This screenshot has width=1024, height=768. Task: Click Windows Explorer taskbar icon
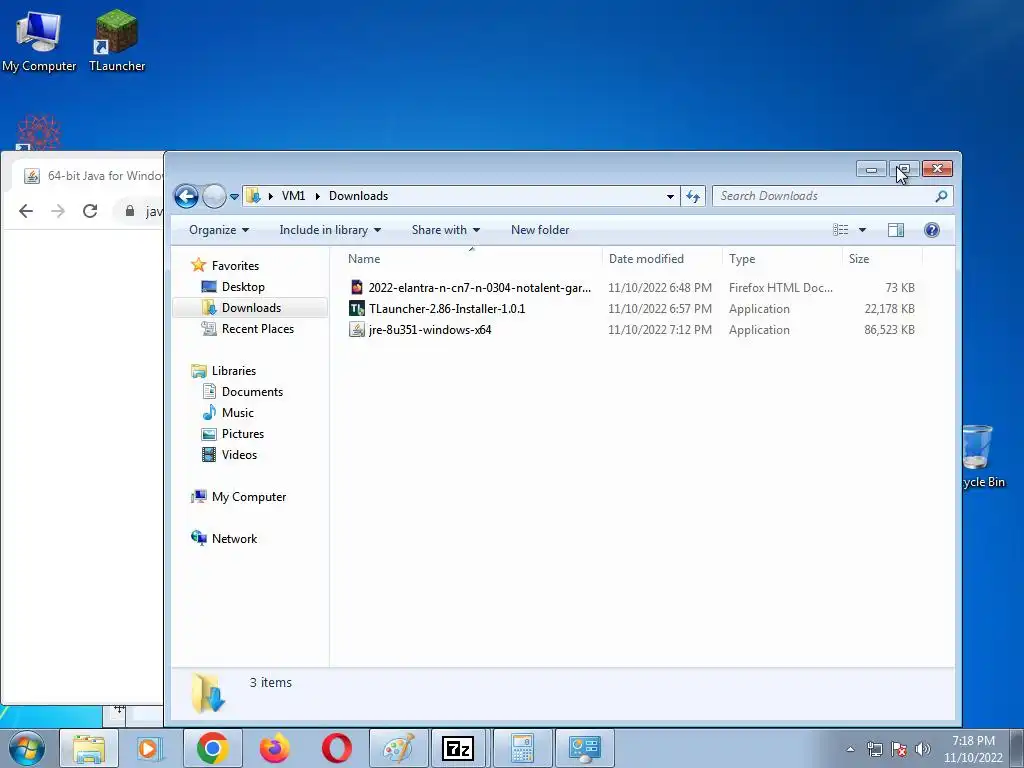(88, 748)
